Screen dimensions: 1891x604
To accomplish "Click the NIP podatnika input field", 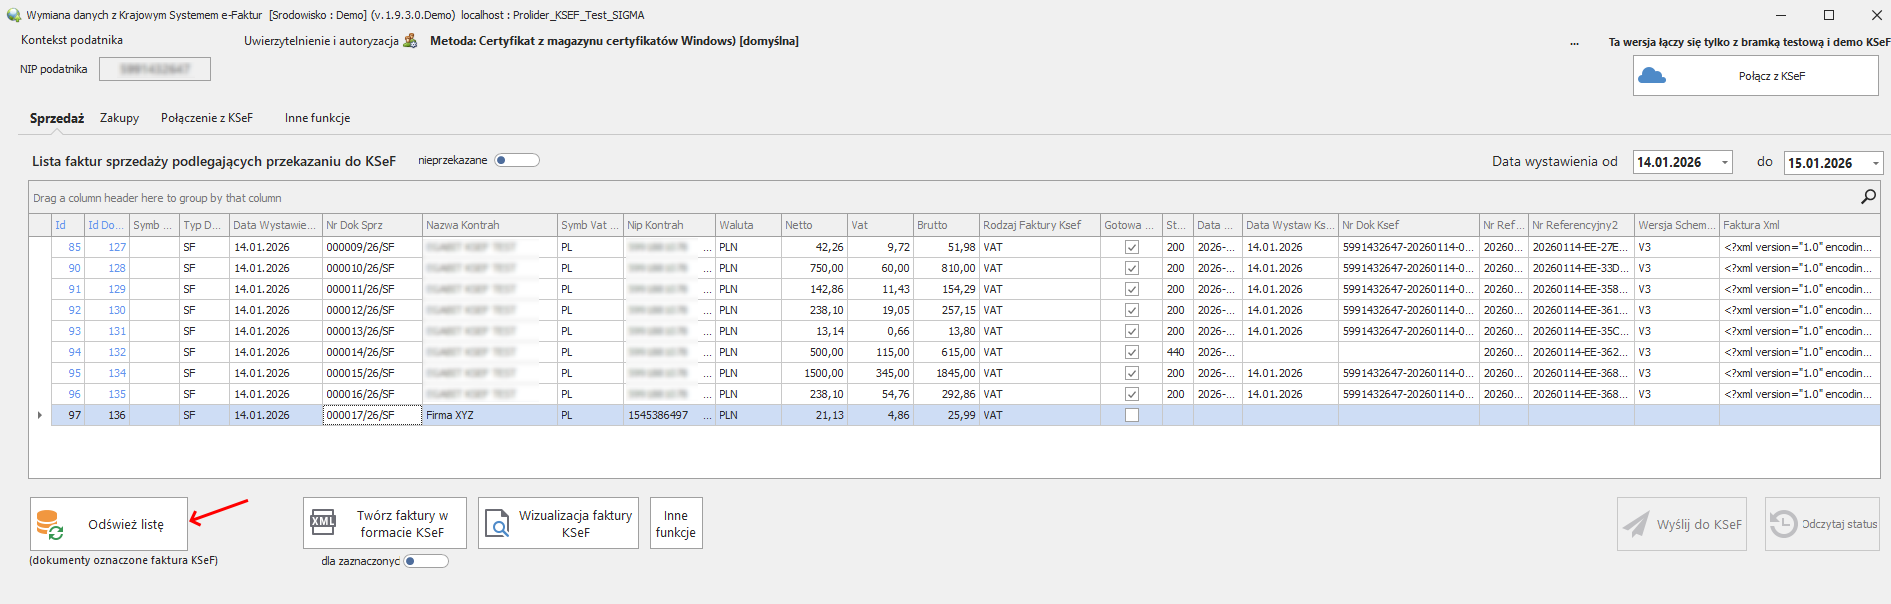I will point(155,69).
